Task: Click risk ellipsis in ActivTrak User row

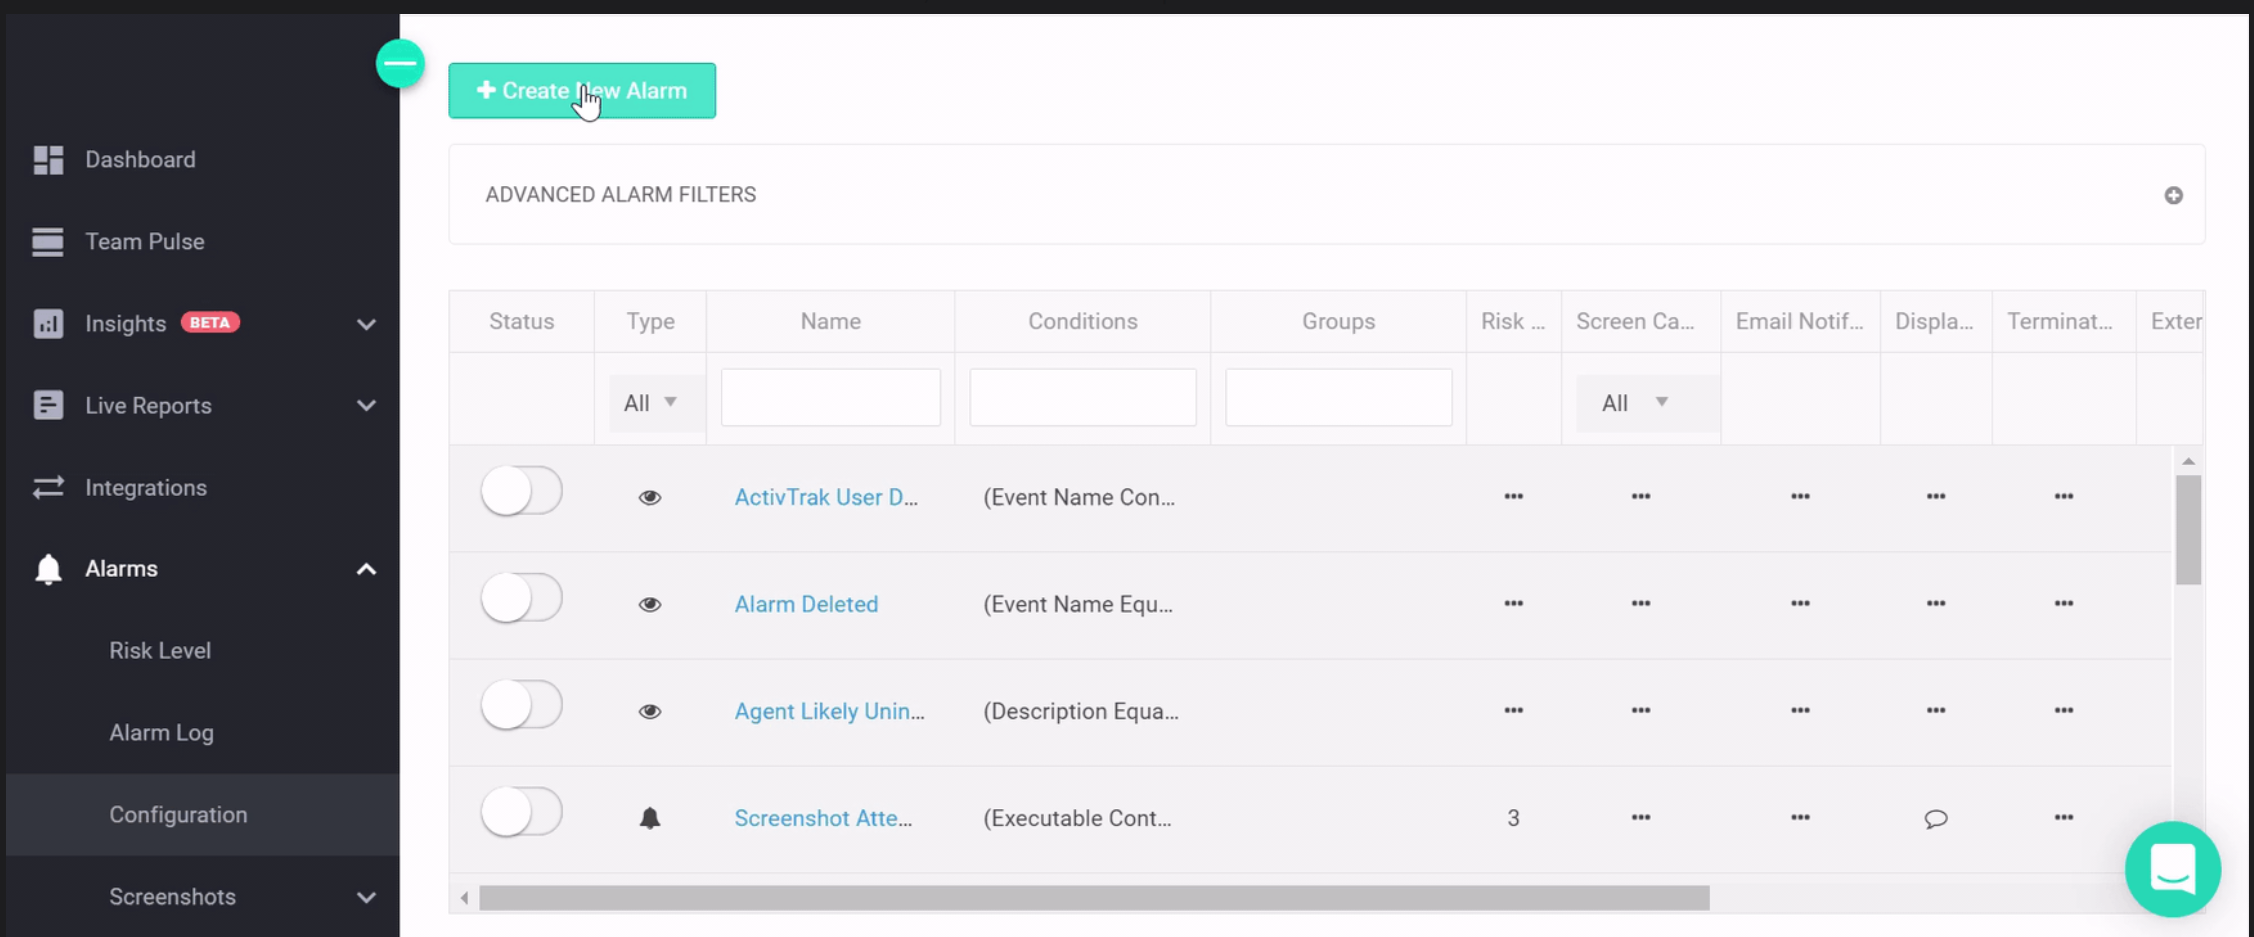Action: click(x=1513, y=496)
